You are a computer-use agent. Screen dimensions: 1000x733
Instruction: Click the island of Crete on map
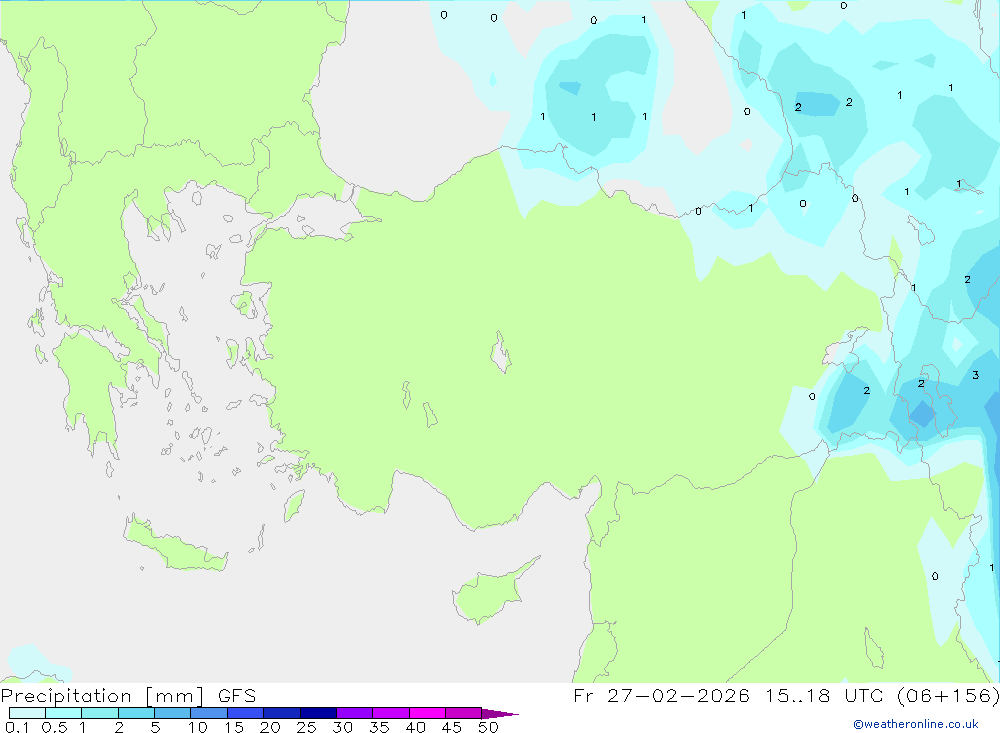tap(175, 545)
